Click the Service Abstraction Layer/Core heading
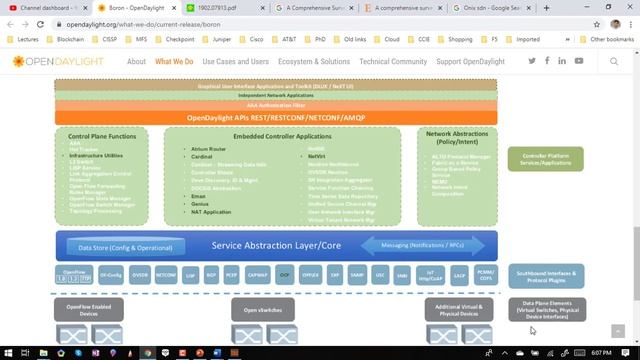This screenshot has width=640, height=360. pos(276,246)
